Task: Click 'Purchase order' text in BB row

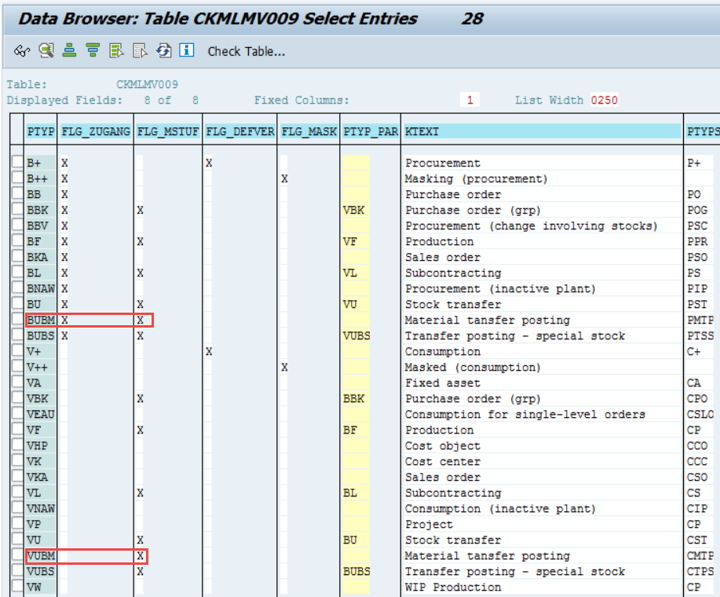Action: 453,194
